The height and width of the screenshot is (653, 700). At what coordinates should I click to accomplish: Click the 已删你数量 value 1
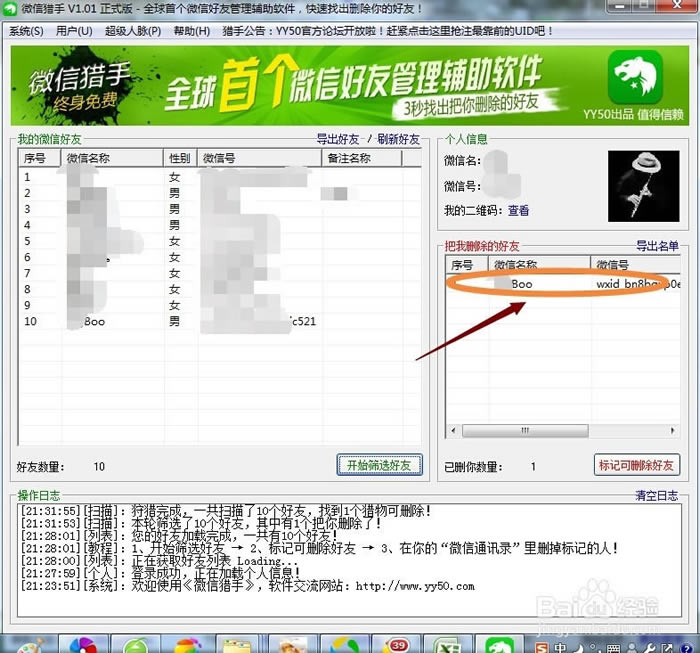click(x=533, y=467)
